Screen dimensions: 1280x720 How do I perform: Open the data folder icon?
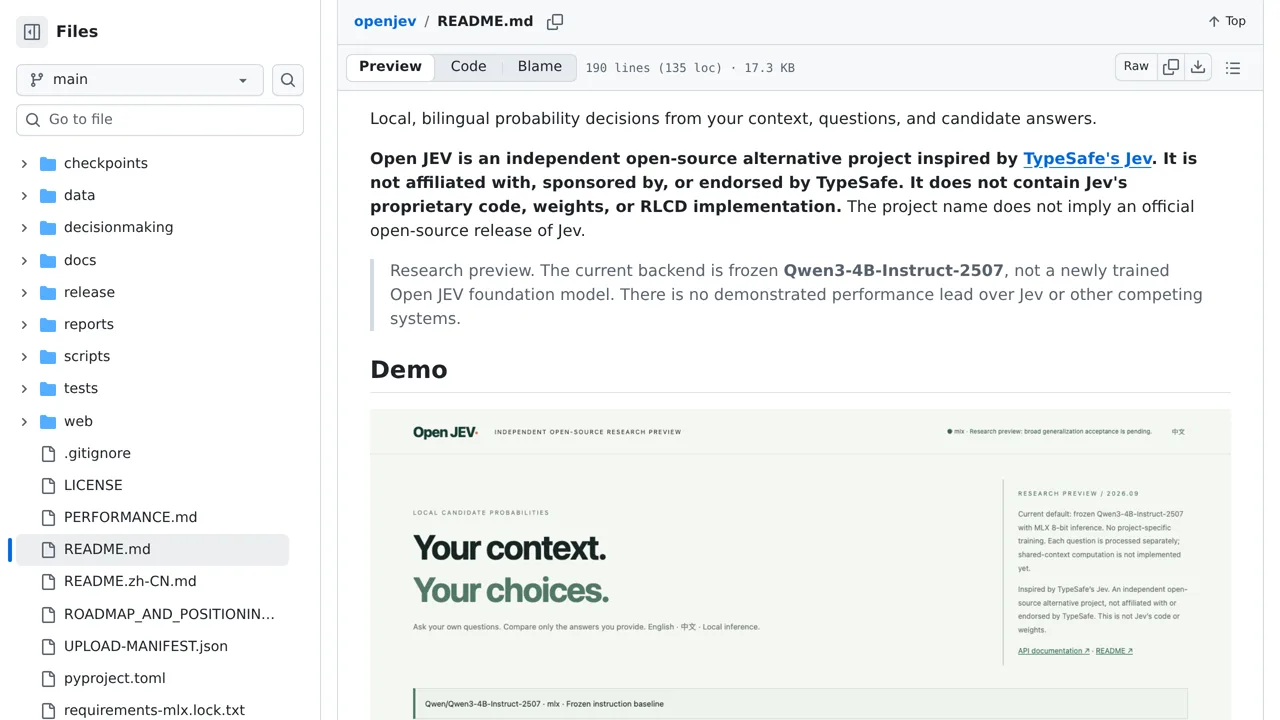(48, 195)
